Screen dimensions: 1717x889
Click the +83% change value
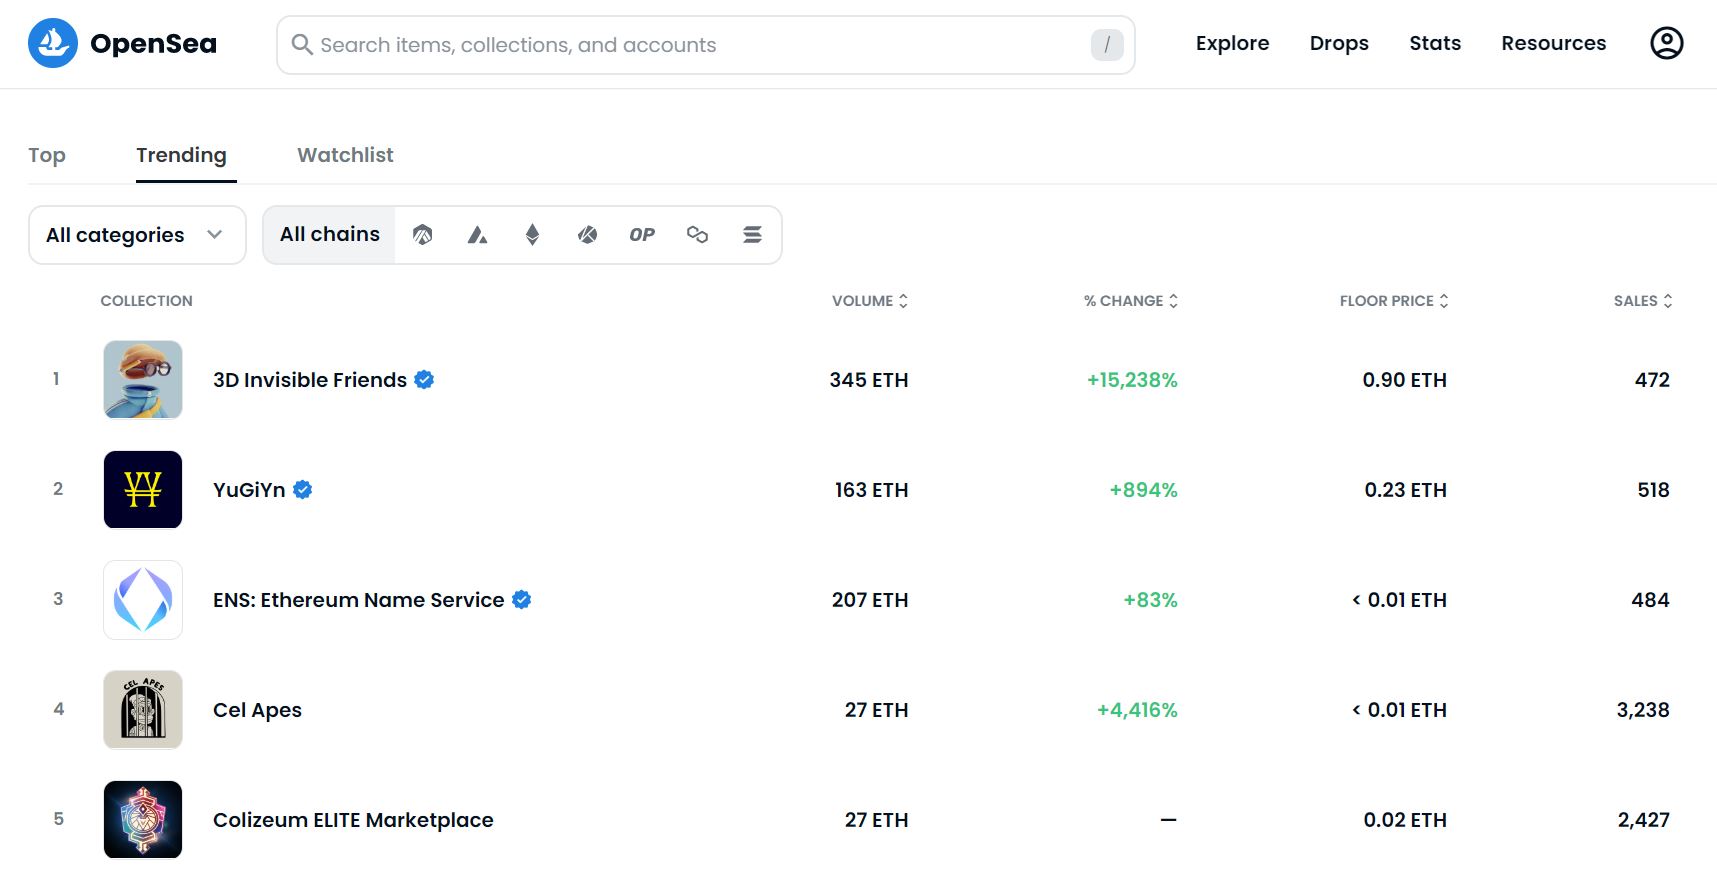[x=1150, y=600]
